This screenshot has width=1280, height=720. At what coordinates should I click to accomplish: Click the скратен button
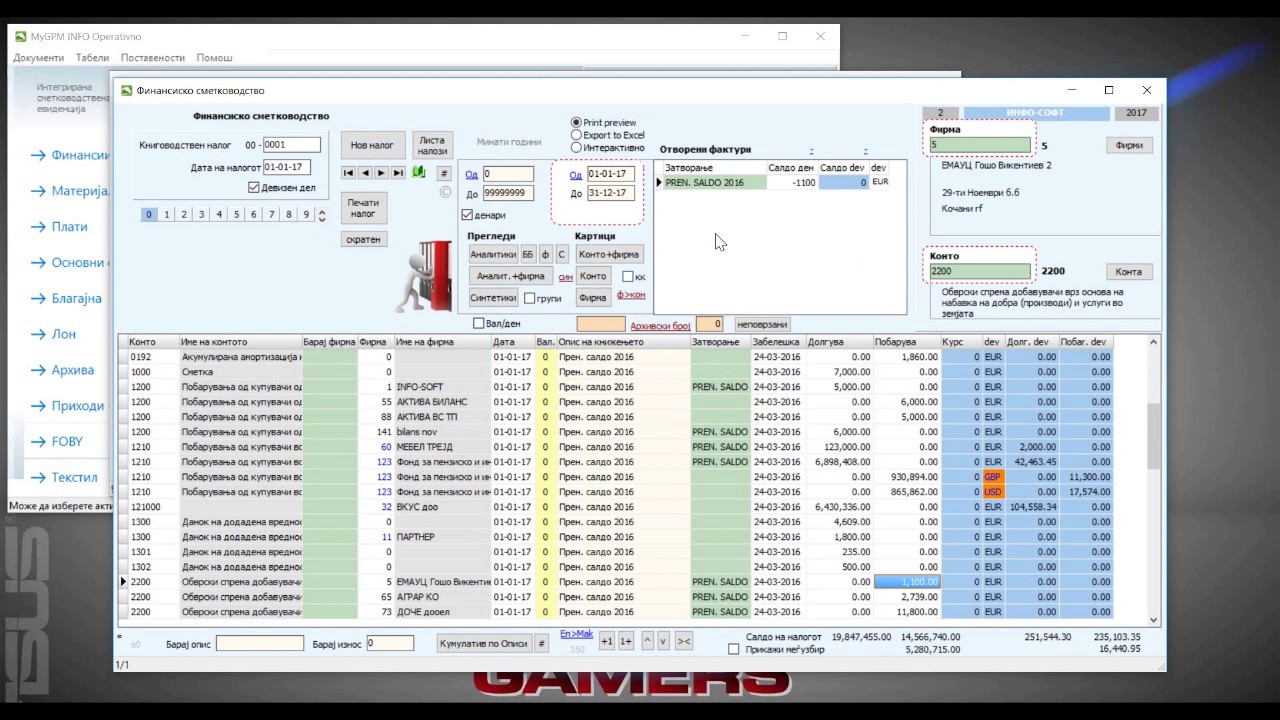363,240
